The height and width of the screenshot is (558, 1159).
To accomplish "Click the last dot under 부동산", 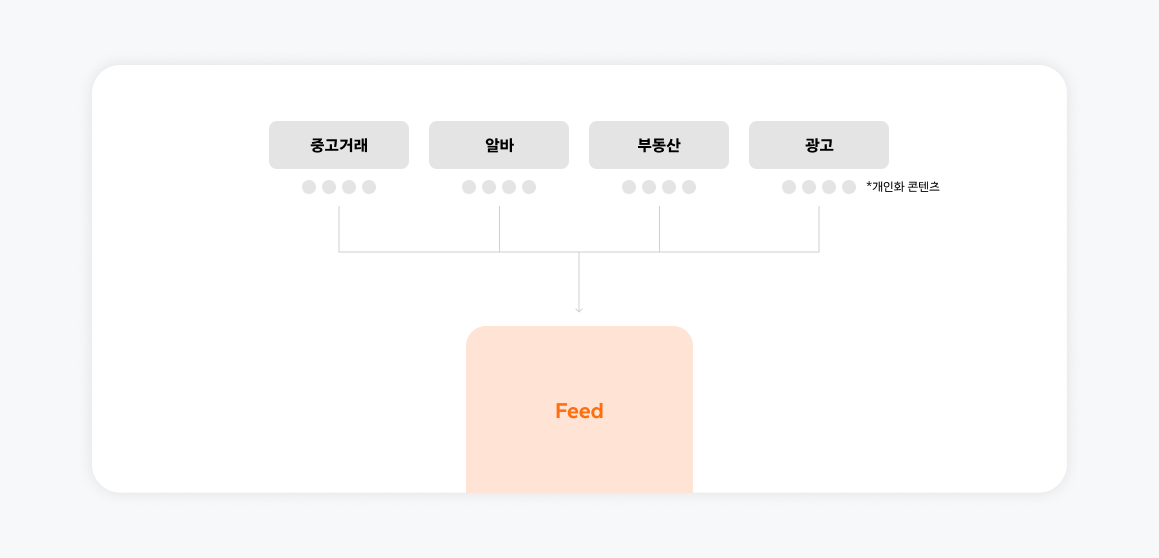I will 689,187.
